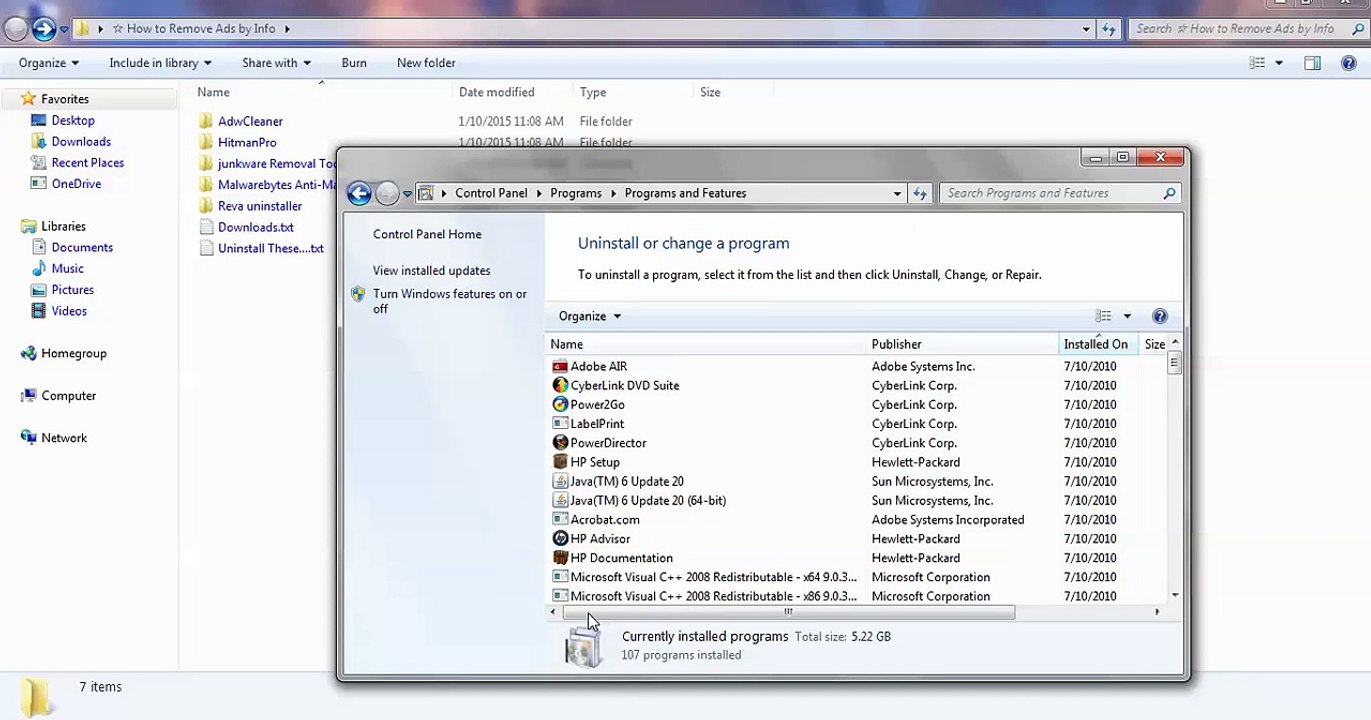Open the Videos library
This screenshot has width=1371, height=720.
pyautogui.click(x=59, y=311)
